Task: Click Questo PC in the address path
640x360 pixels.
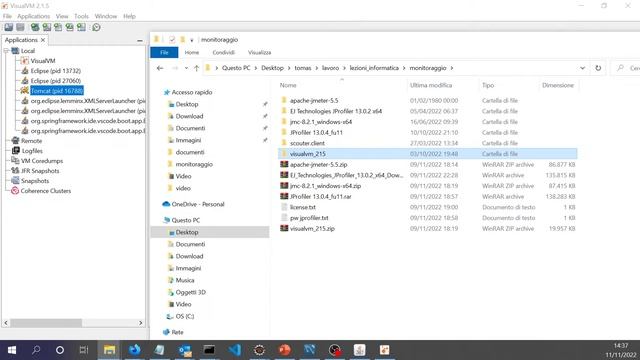Action: tap(236, 68)
